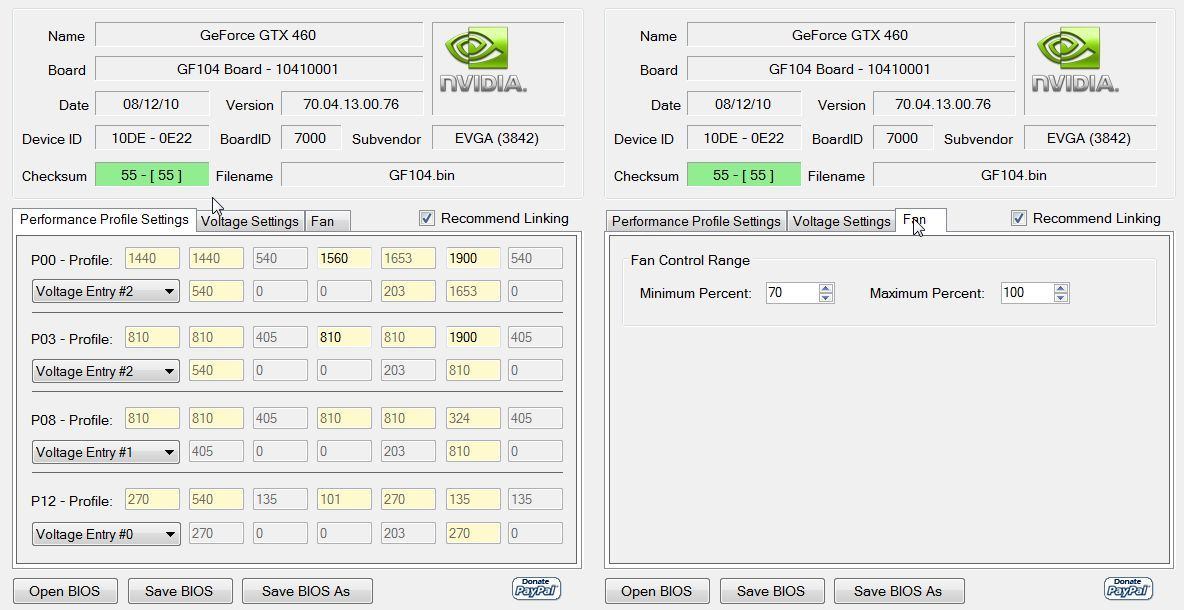The width and height of the screenshot is (1184, 610).
Task: Click the Filename field in left window
Action: pyautogui.click(x=422, y=175)
